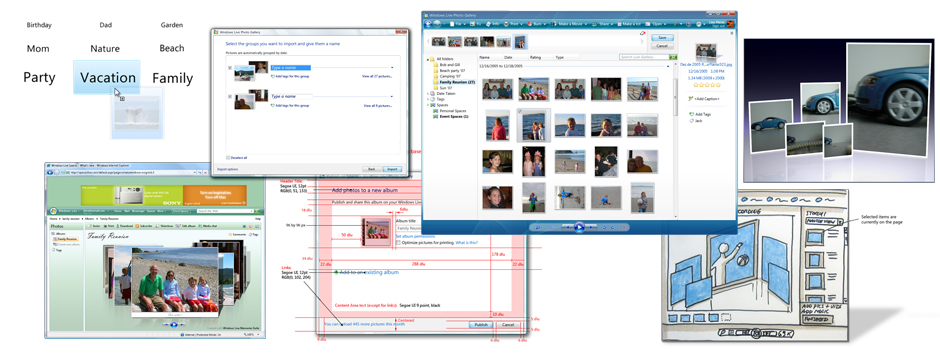Click Add Caption in info pane

tap(704, 98)
